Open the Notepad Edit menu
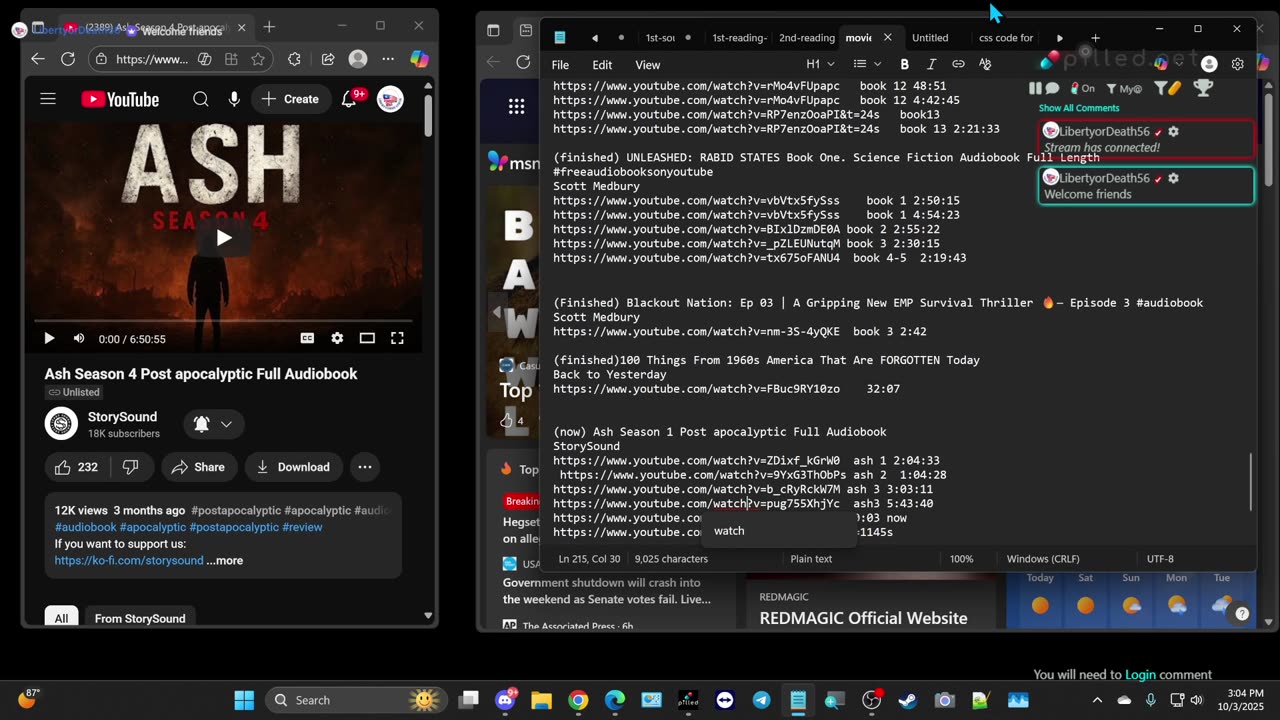The image size is (1280, 720). 602,65
